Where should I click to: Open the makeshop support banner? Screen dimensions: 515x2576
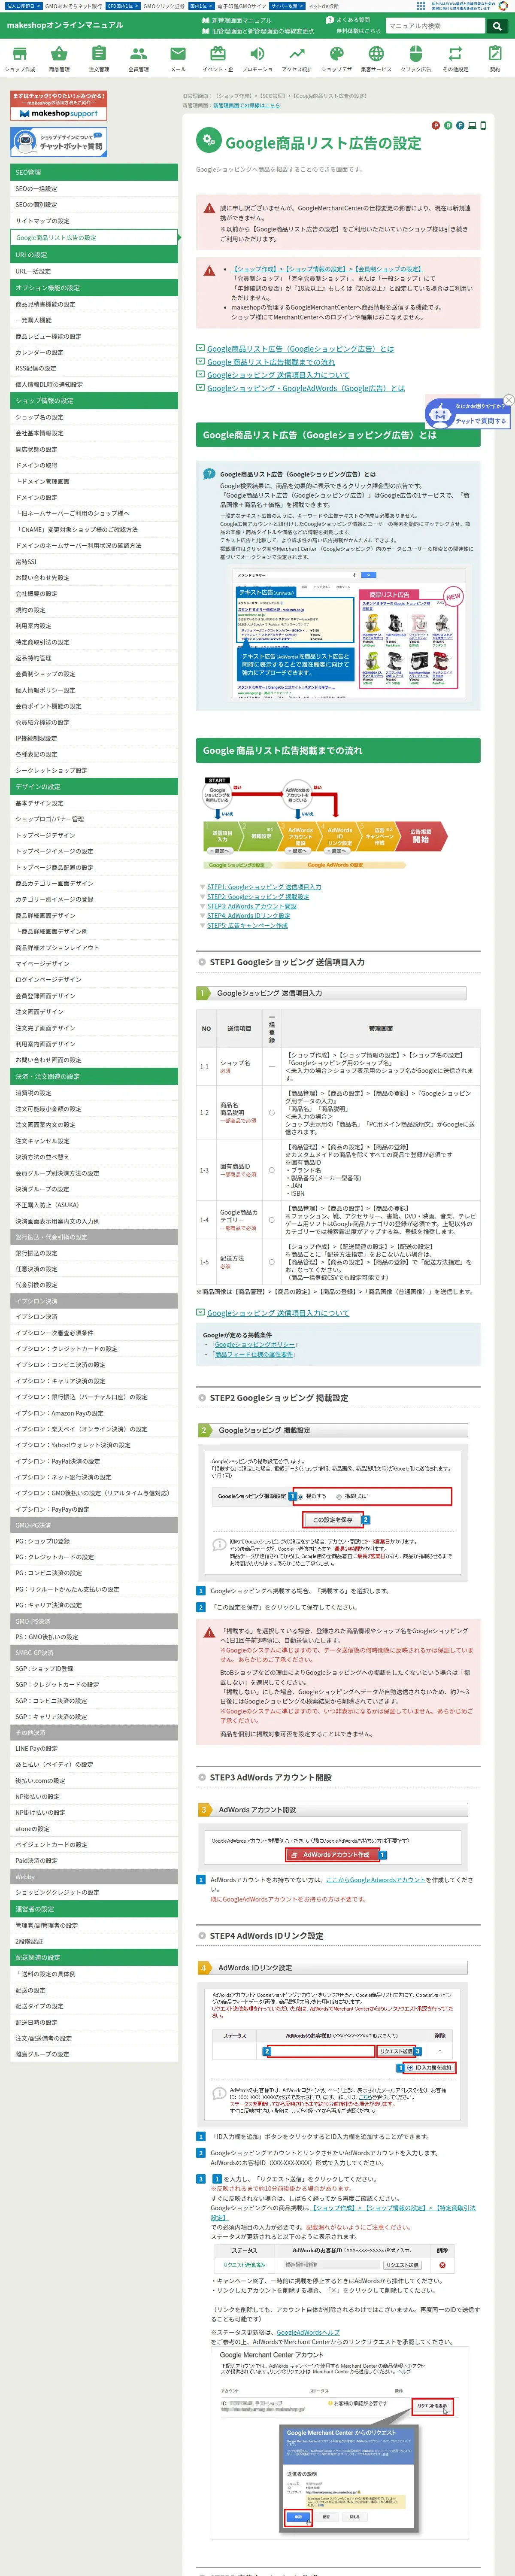(x=59, y=106)
